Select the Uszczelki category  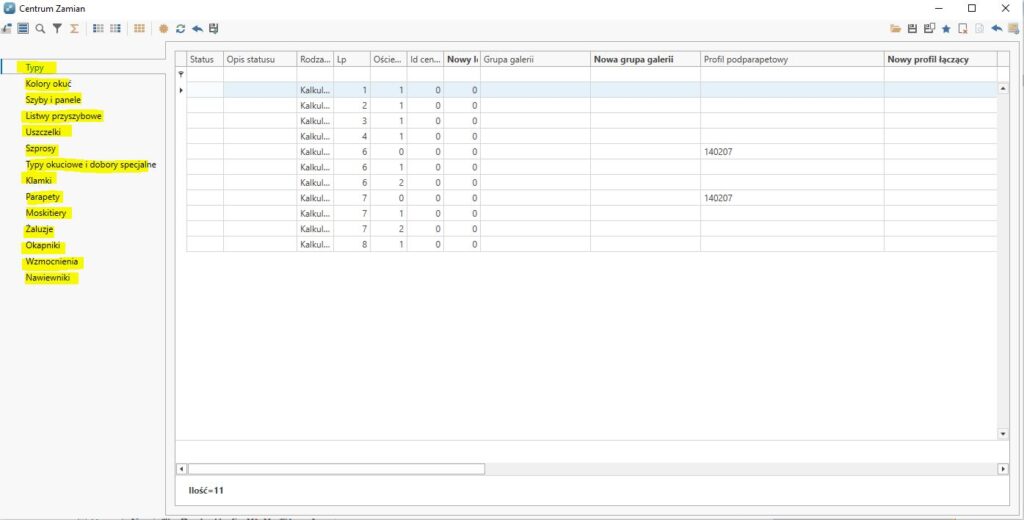(x=43, y=132)
